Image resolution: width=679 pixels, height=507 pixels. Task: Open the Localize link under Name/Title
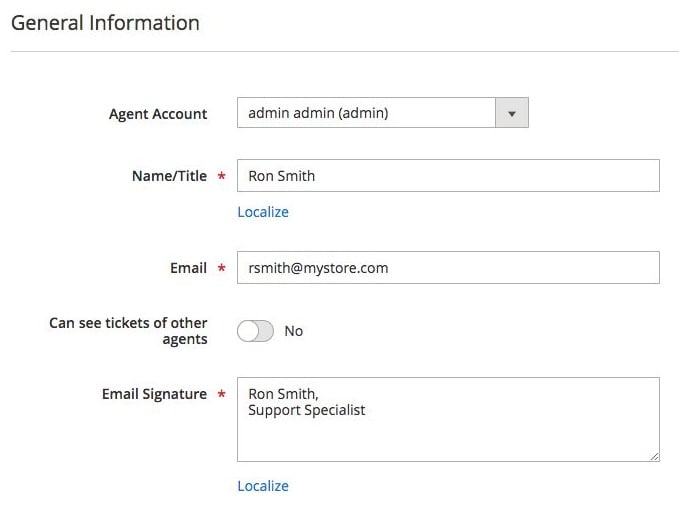click(x=263, y=212)
